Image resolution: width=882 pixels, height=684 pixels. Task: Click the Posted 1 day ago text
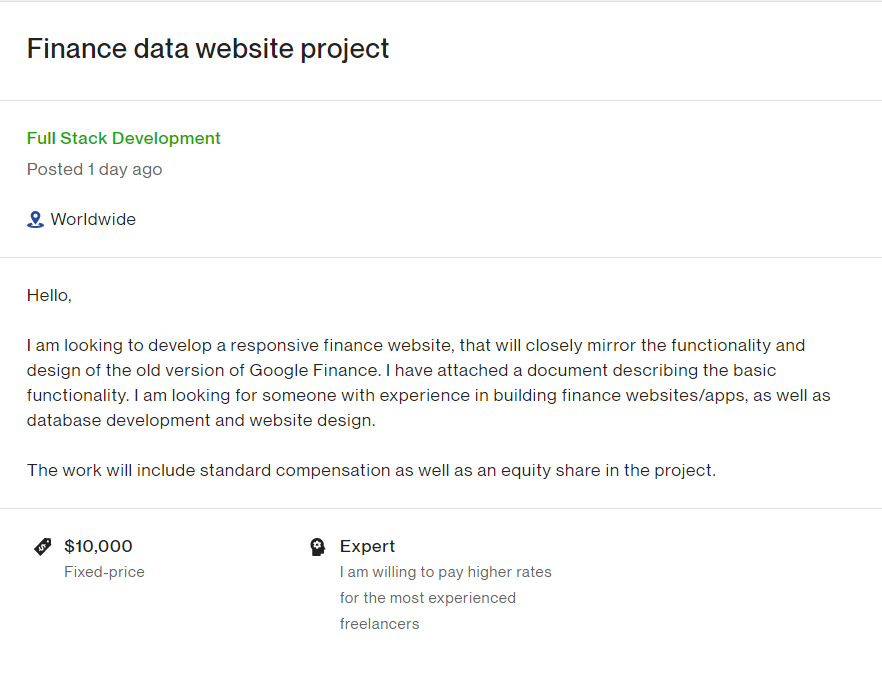click(x=94, y=169)
